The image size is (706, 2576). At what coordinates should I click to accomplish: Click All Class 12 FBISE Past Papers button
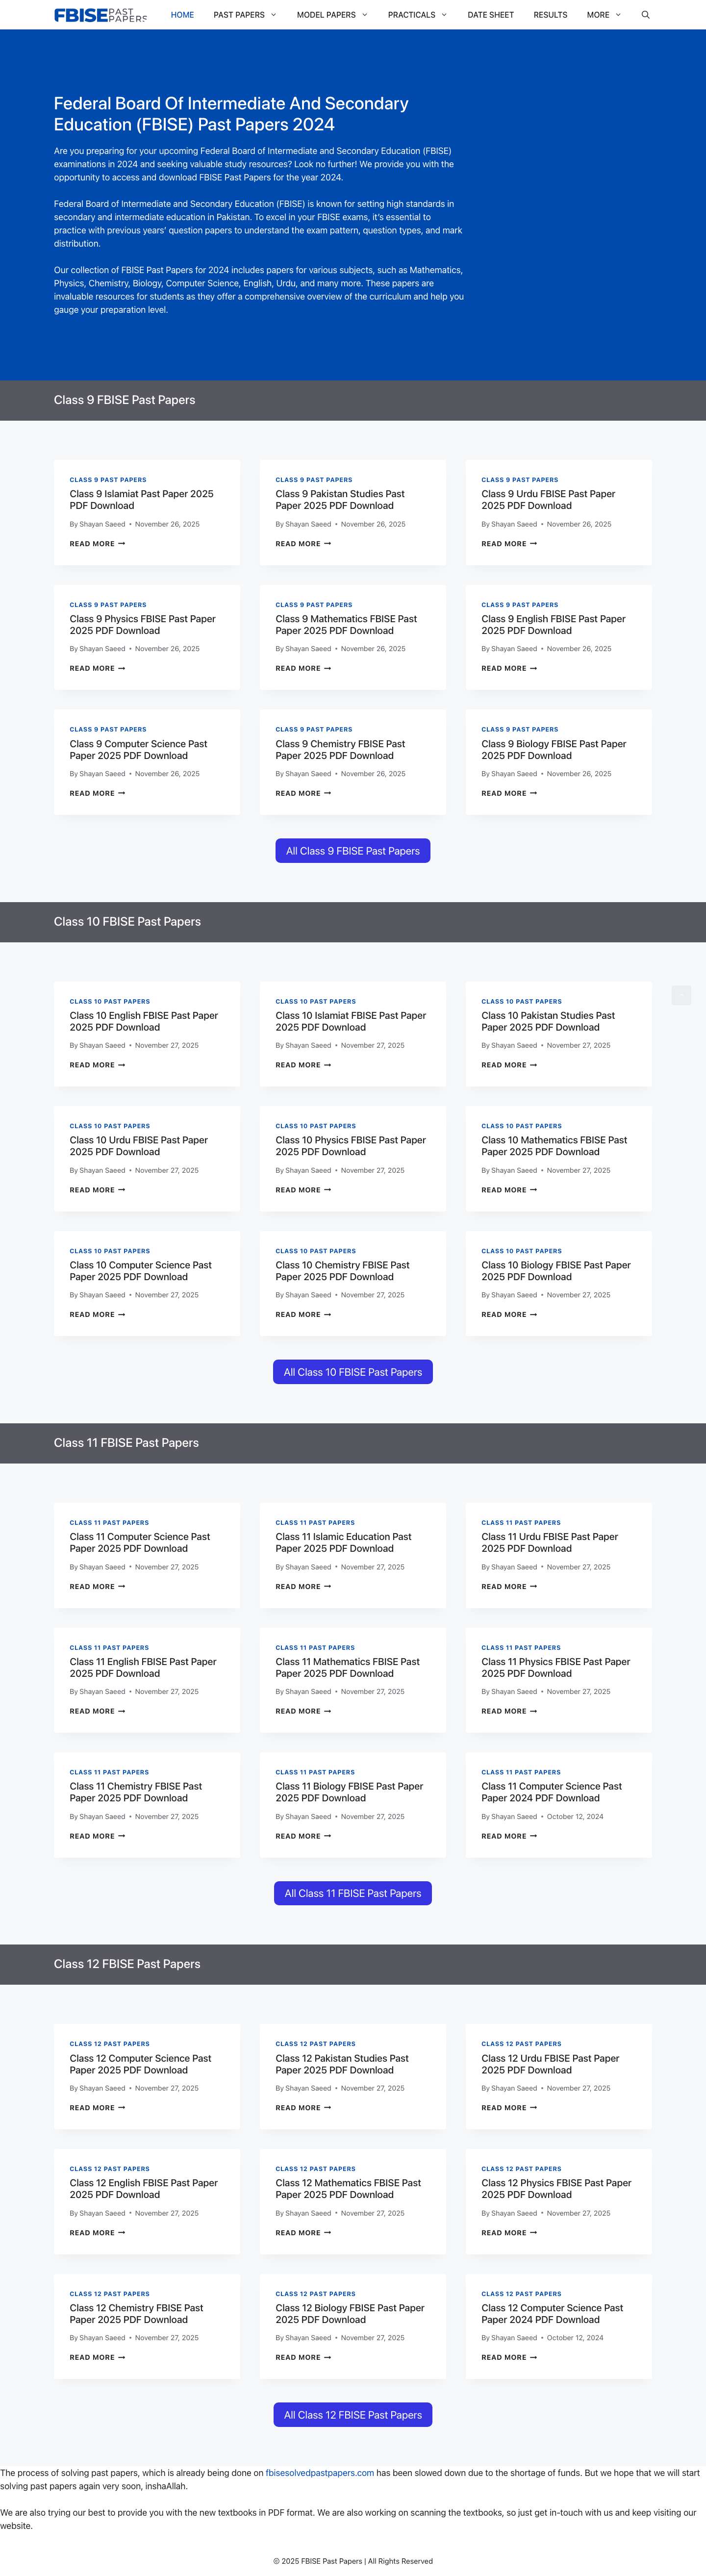(353, 2415)
